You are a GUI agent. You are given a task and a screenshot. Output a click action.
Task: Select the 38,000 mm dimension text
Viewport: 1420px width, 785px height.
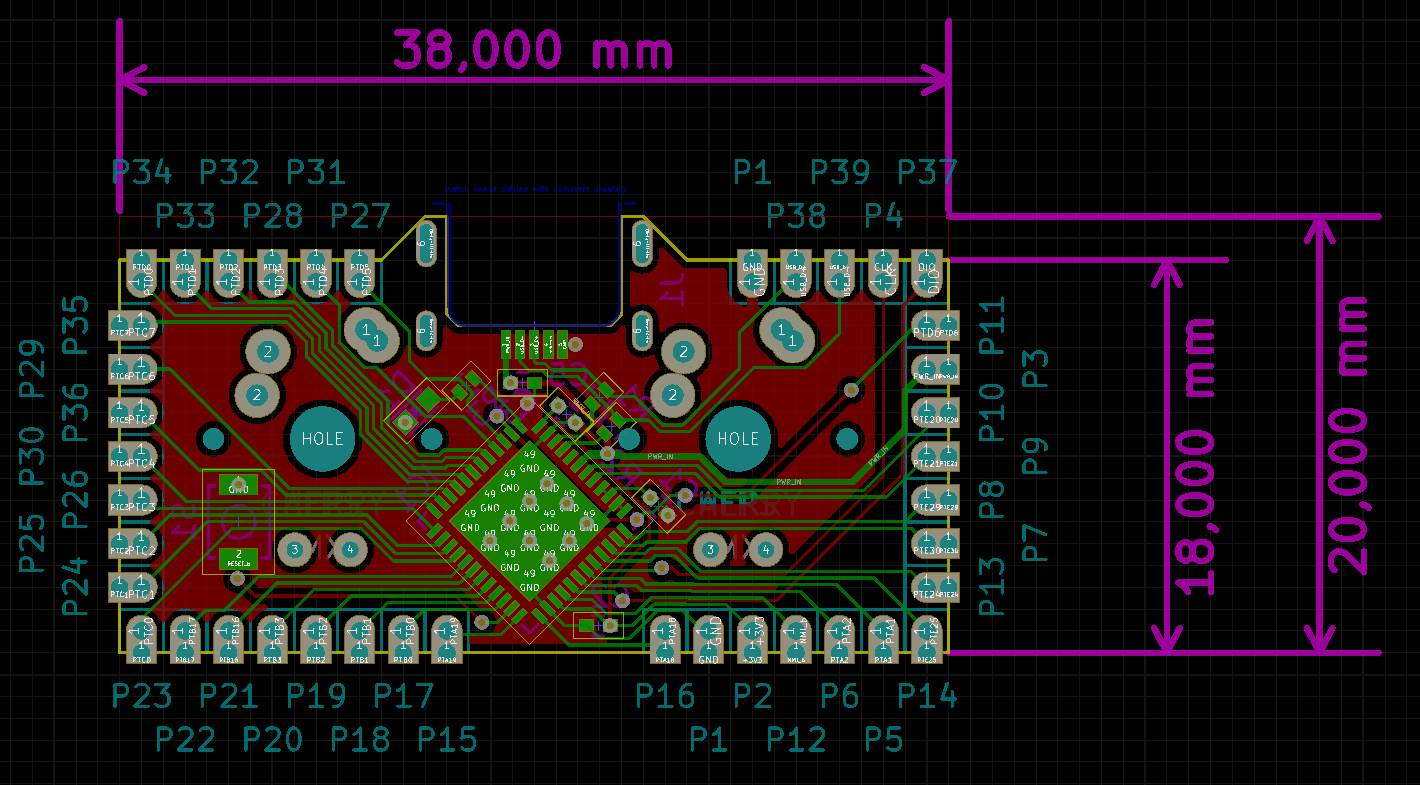(532, 50)
